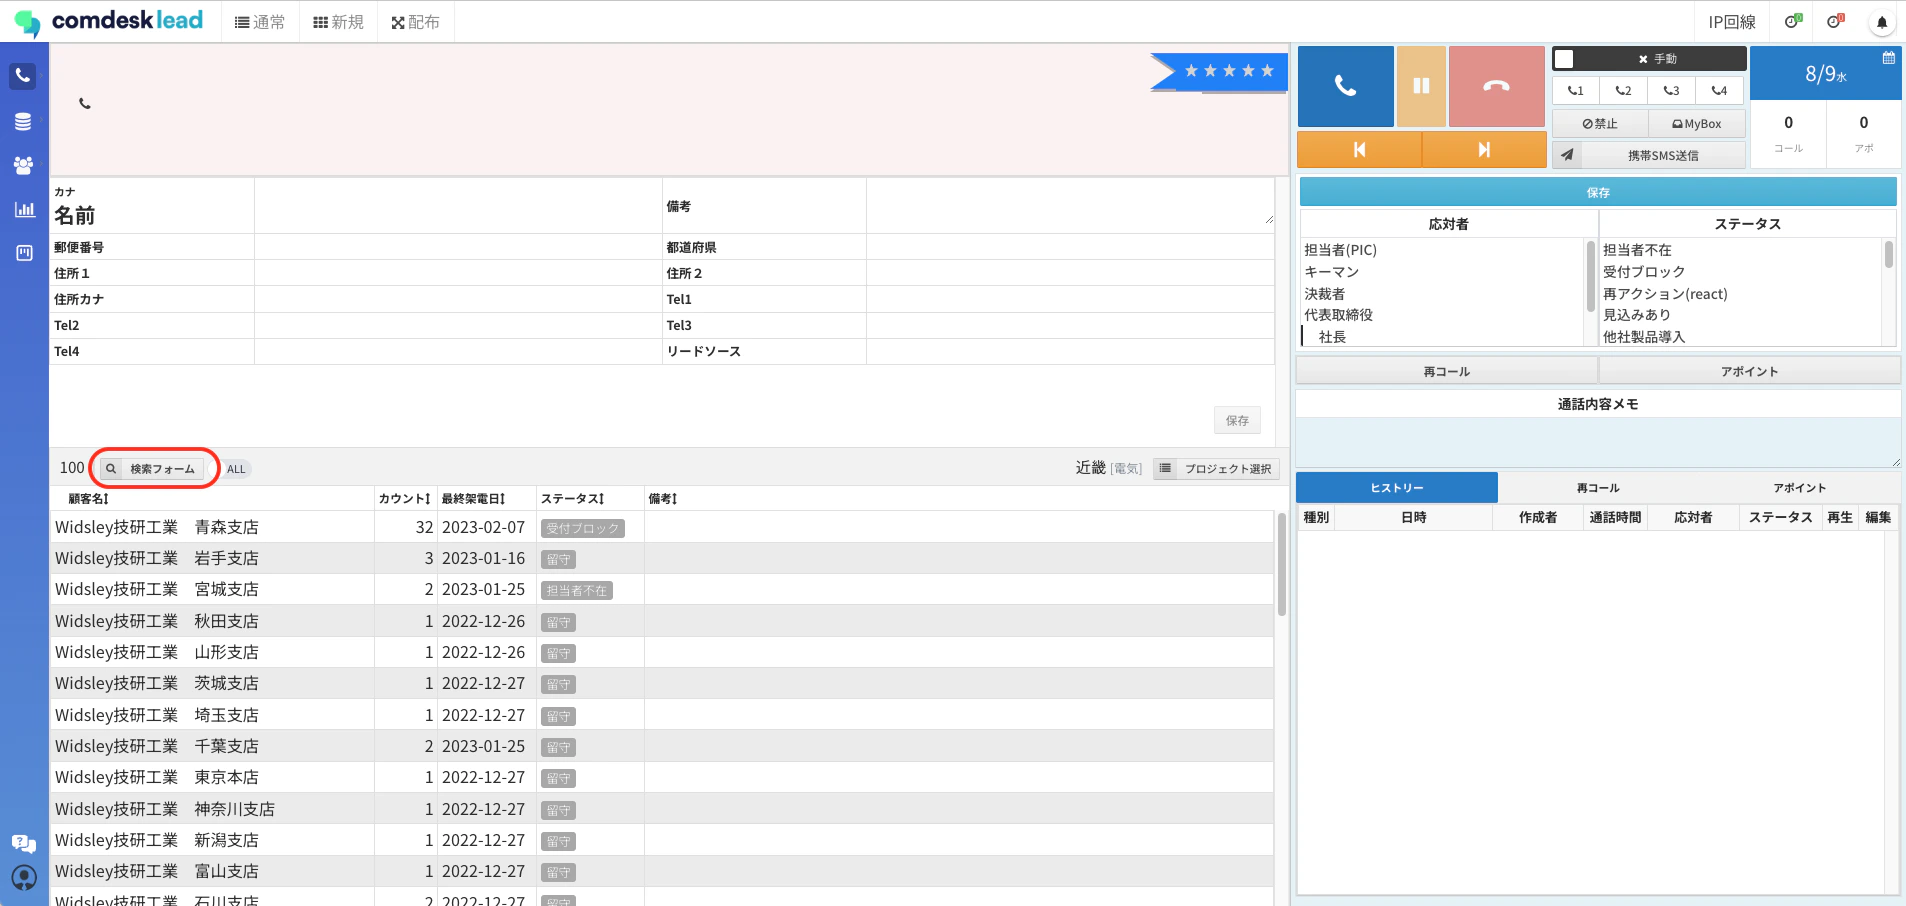This screenshot has width=1906, height=906.
Task: Open MyBox
Action: [1697, 124]
